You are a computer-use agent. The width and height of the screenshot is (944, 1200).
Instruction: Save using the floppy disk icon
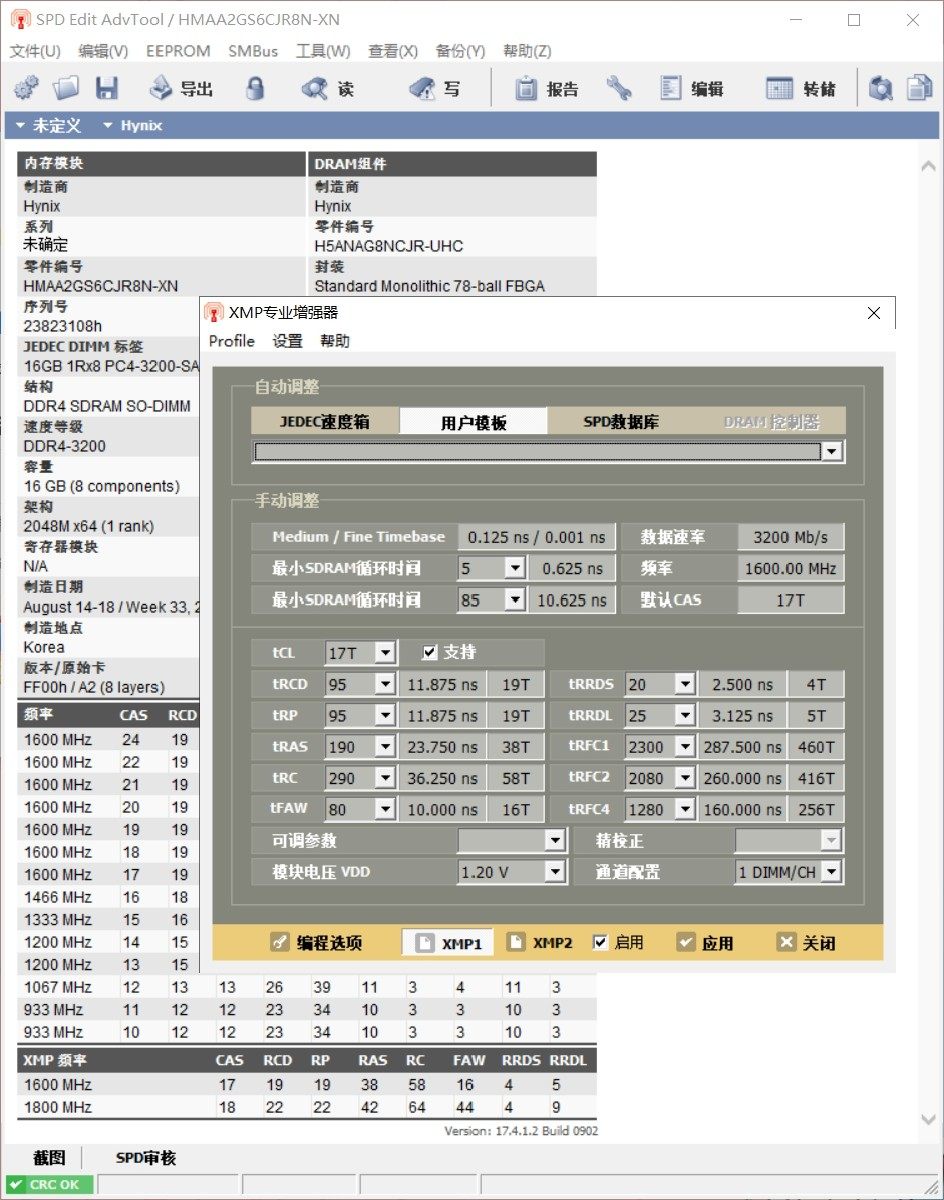click(x=107, y=89)
